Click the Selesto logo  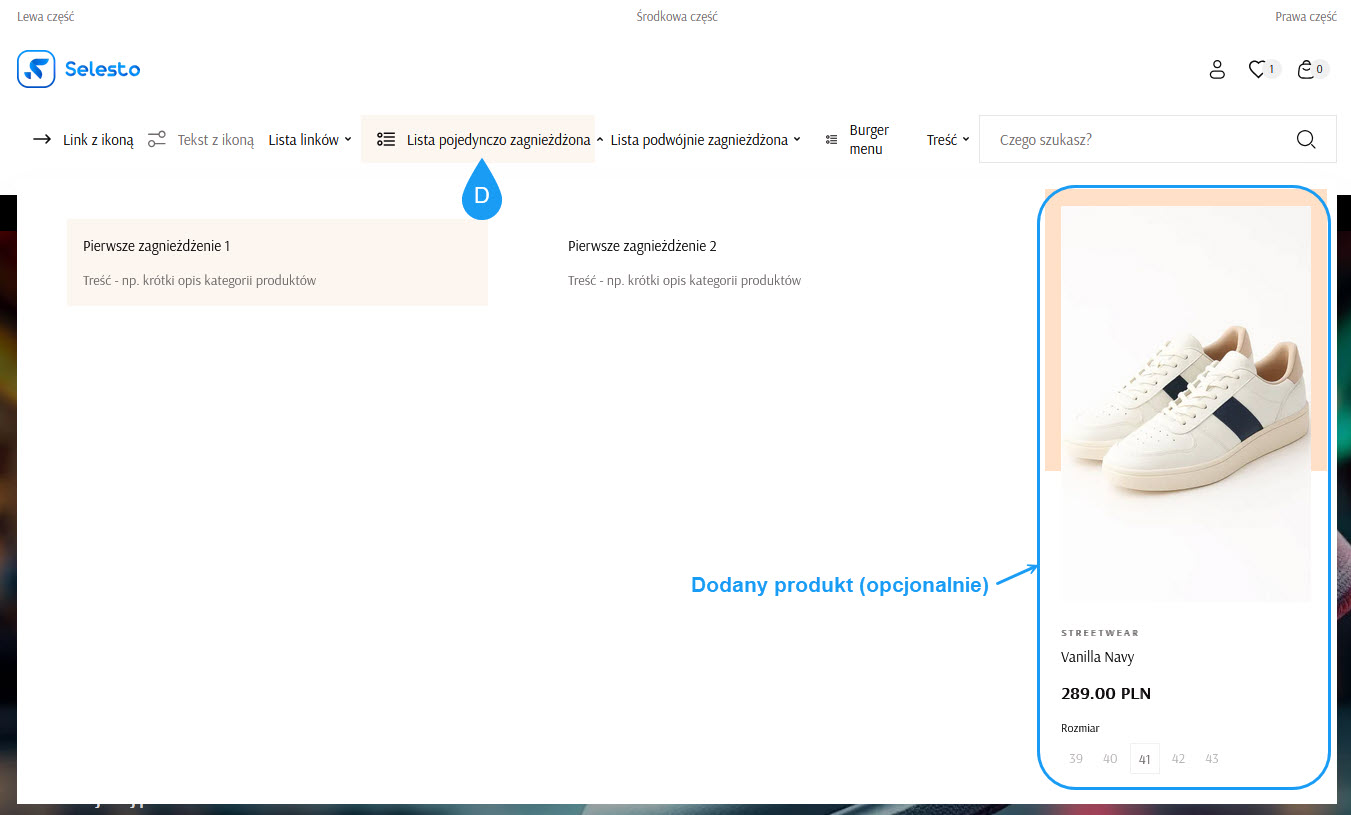click(78, 69)
